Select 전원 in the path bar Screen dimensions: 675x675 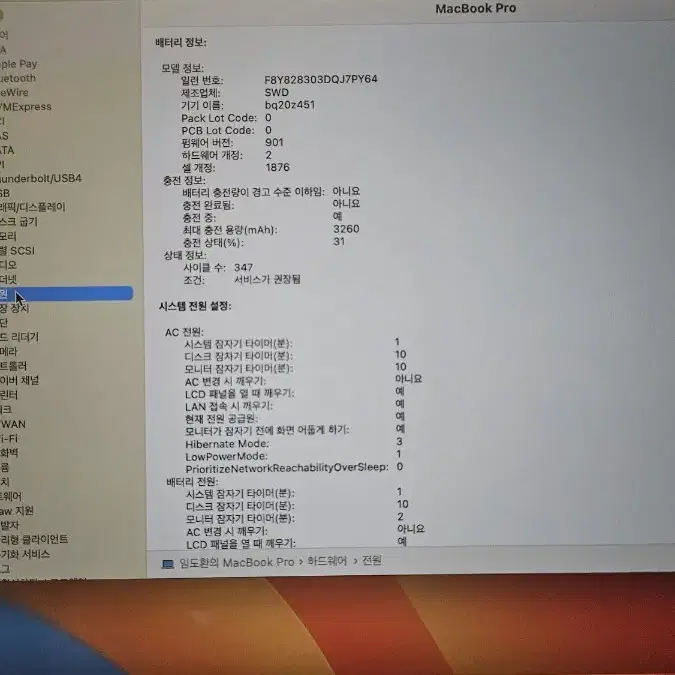[x=372, y=560]
